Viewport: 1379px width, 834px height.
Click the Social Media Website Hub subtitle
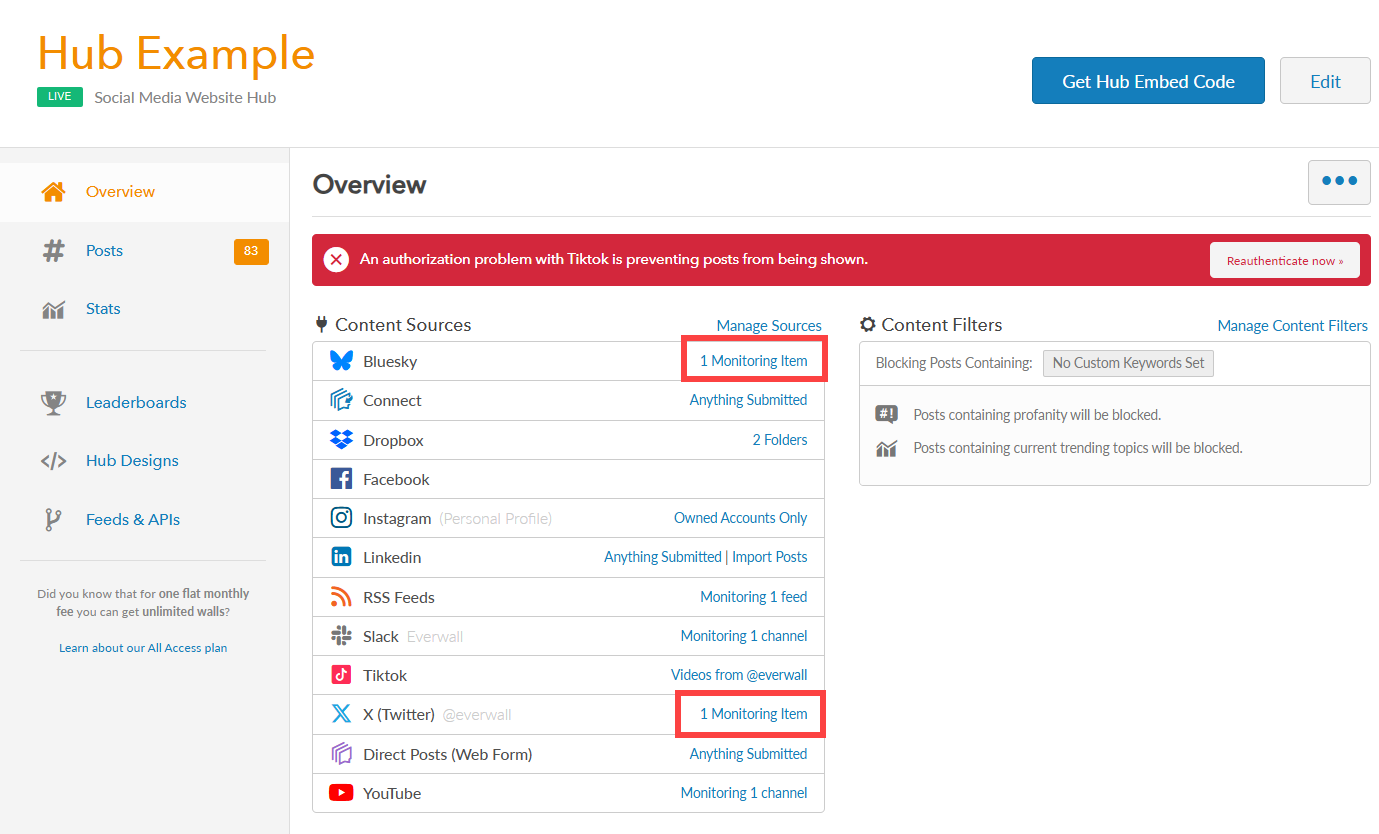(x=185, y=98)
